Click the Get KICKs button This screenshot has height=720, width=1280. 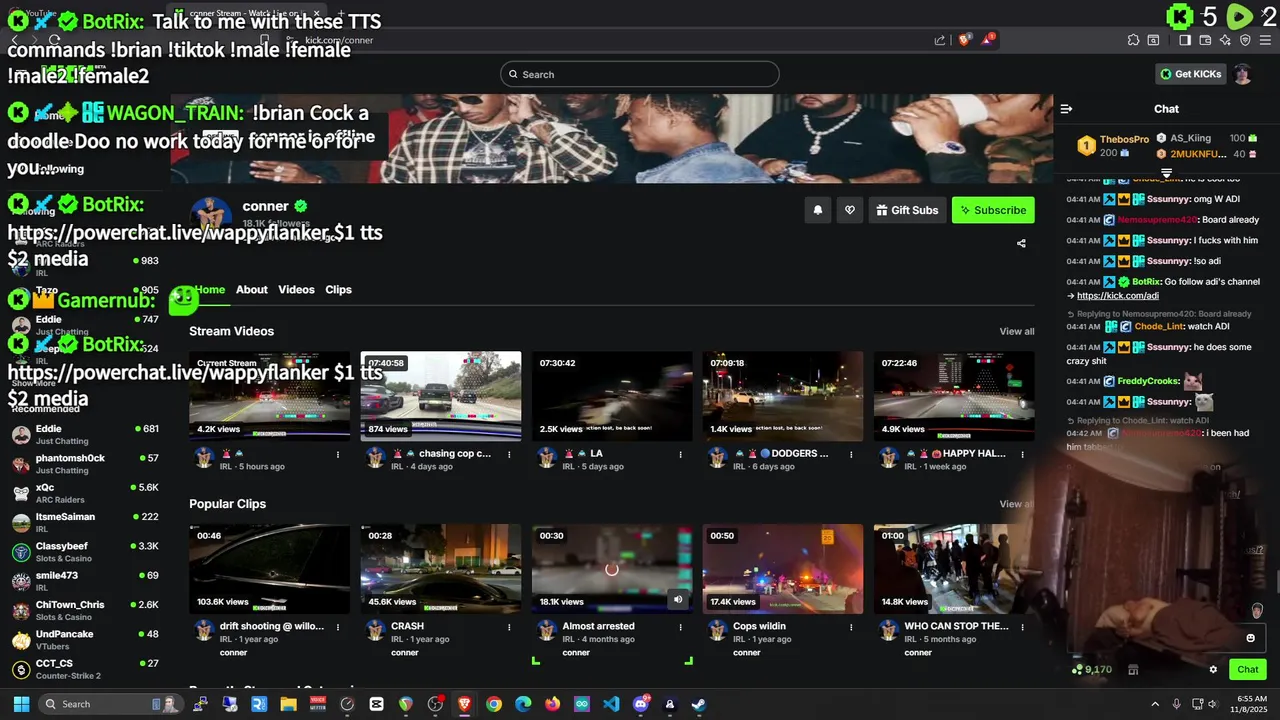(1190, 74)
